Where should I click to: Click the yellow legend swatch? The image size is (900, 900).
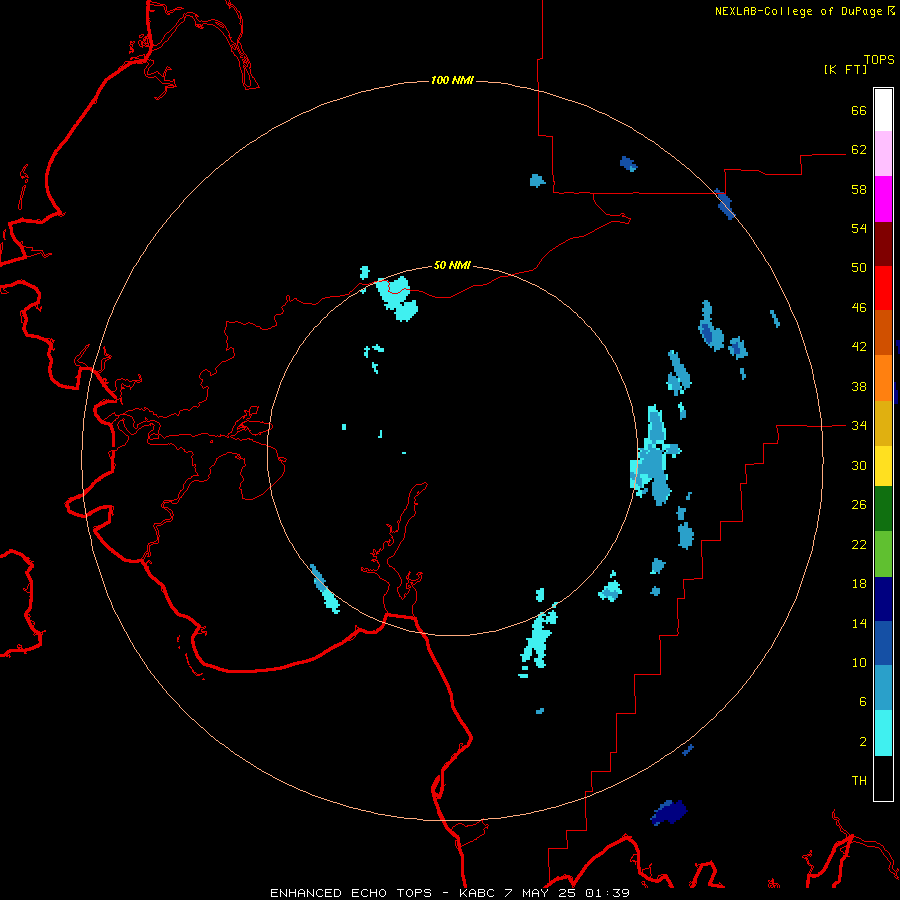883,466
